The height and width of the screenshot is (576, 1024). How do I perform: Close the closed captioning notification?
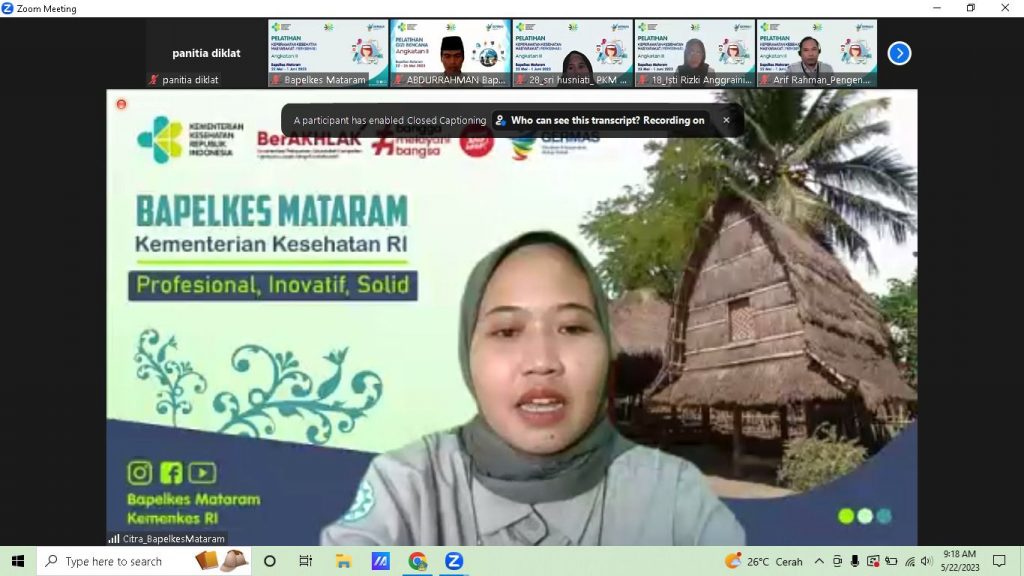[726, 120]
